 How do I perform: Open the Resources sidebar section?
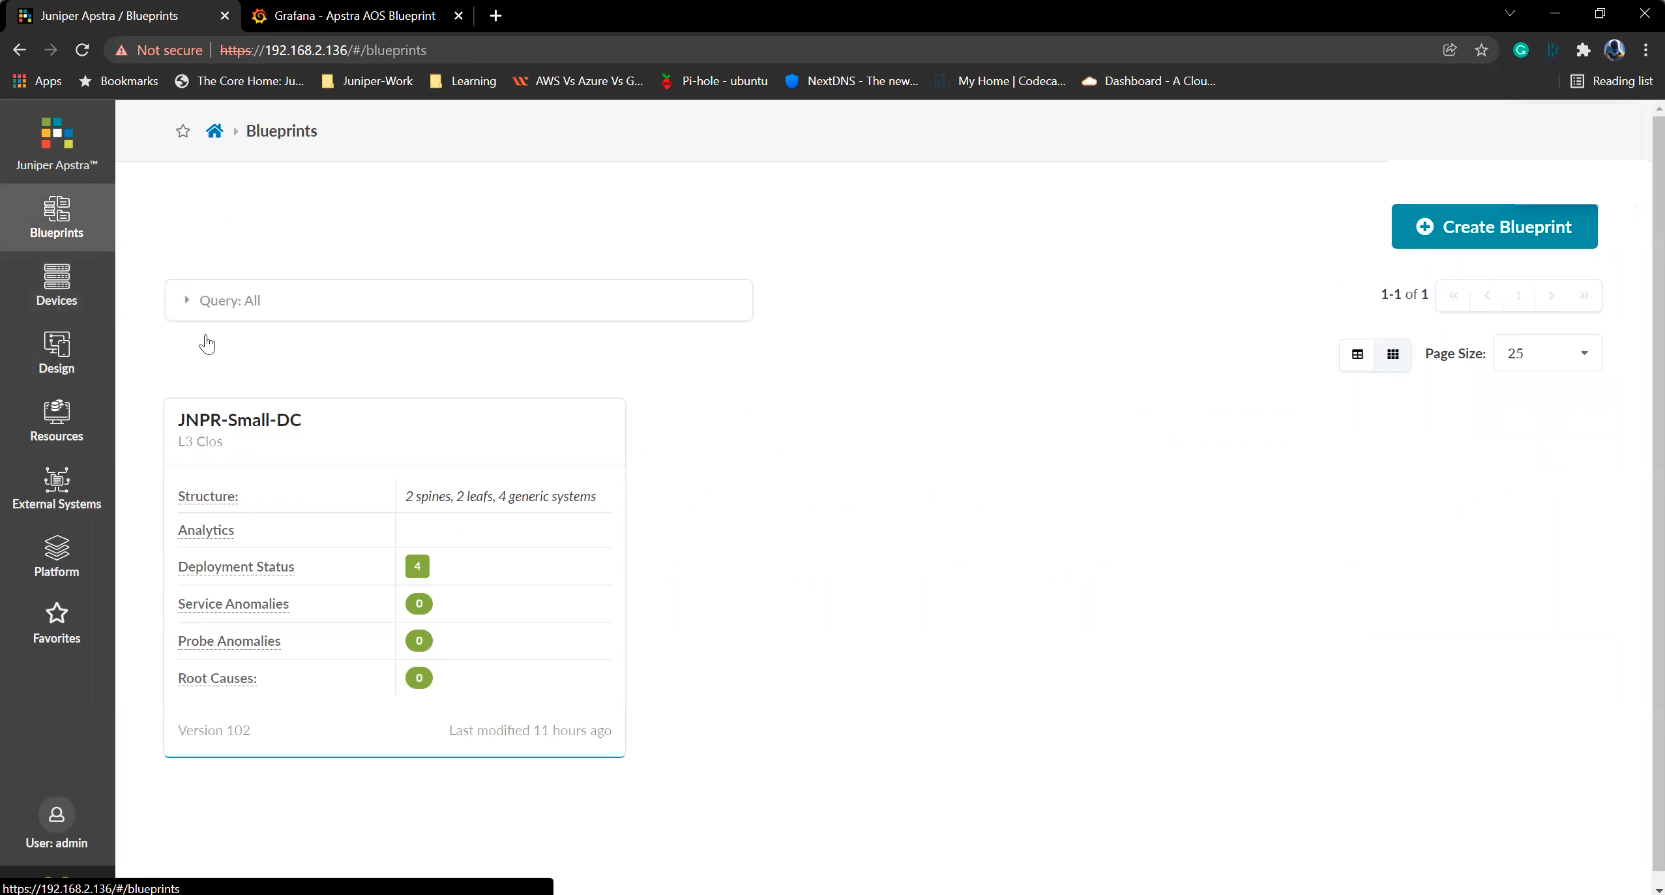[57, 421]
